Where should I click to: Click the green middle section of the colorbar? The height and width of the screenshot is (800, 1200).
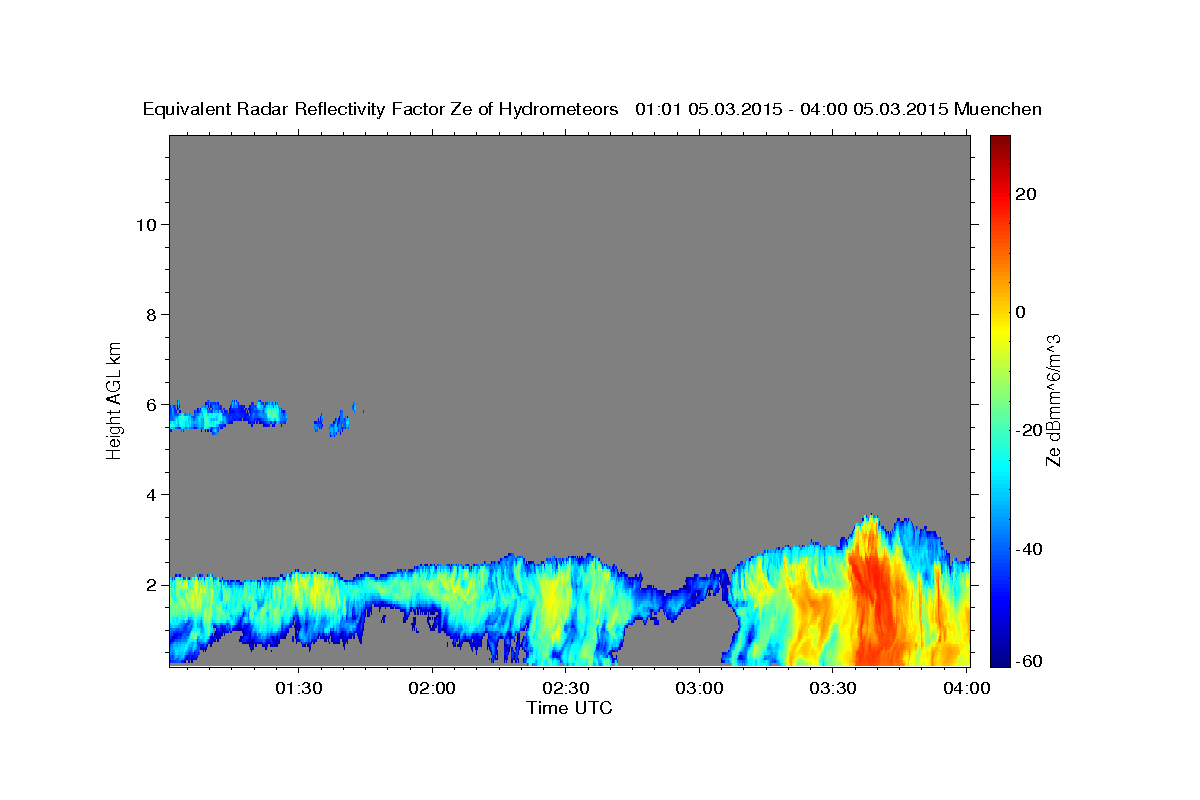click(999, 400)
